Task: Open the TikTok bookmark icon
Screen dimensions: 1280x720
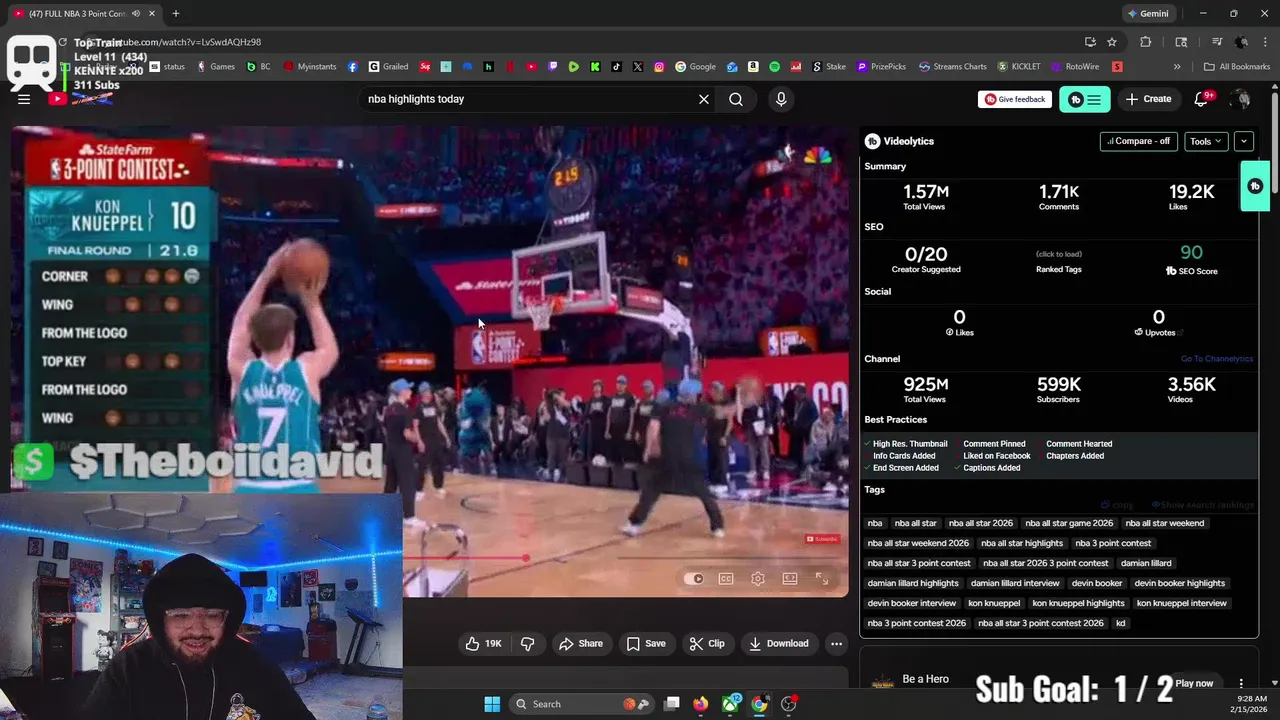Action: pyautogui.click(x=616, y=67)
